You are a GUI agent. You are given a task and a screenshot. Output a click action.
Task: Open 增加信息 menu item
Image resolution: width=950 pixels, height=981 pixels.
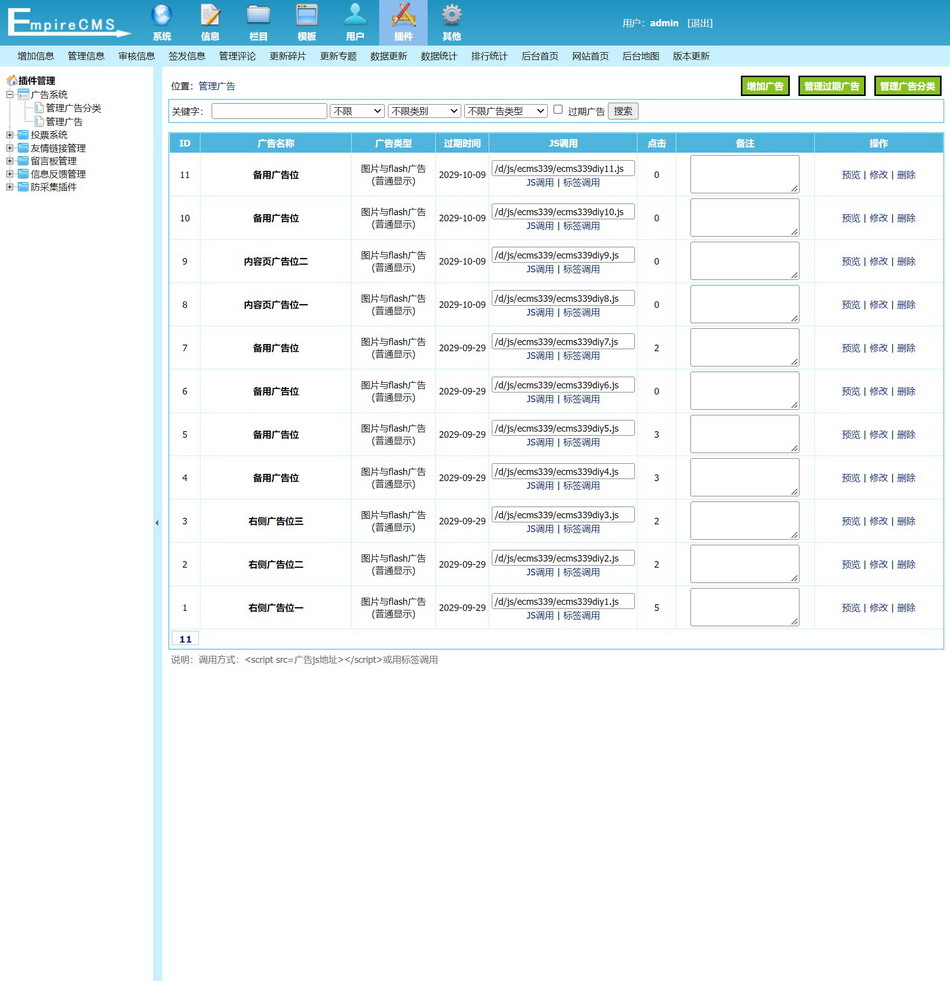tap(36, 56)
